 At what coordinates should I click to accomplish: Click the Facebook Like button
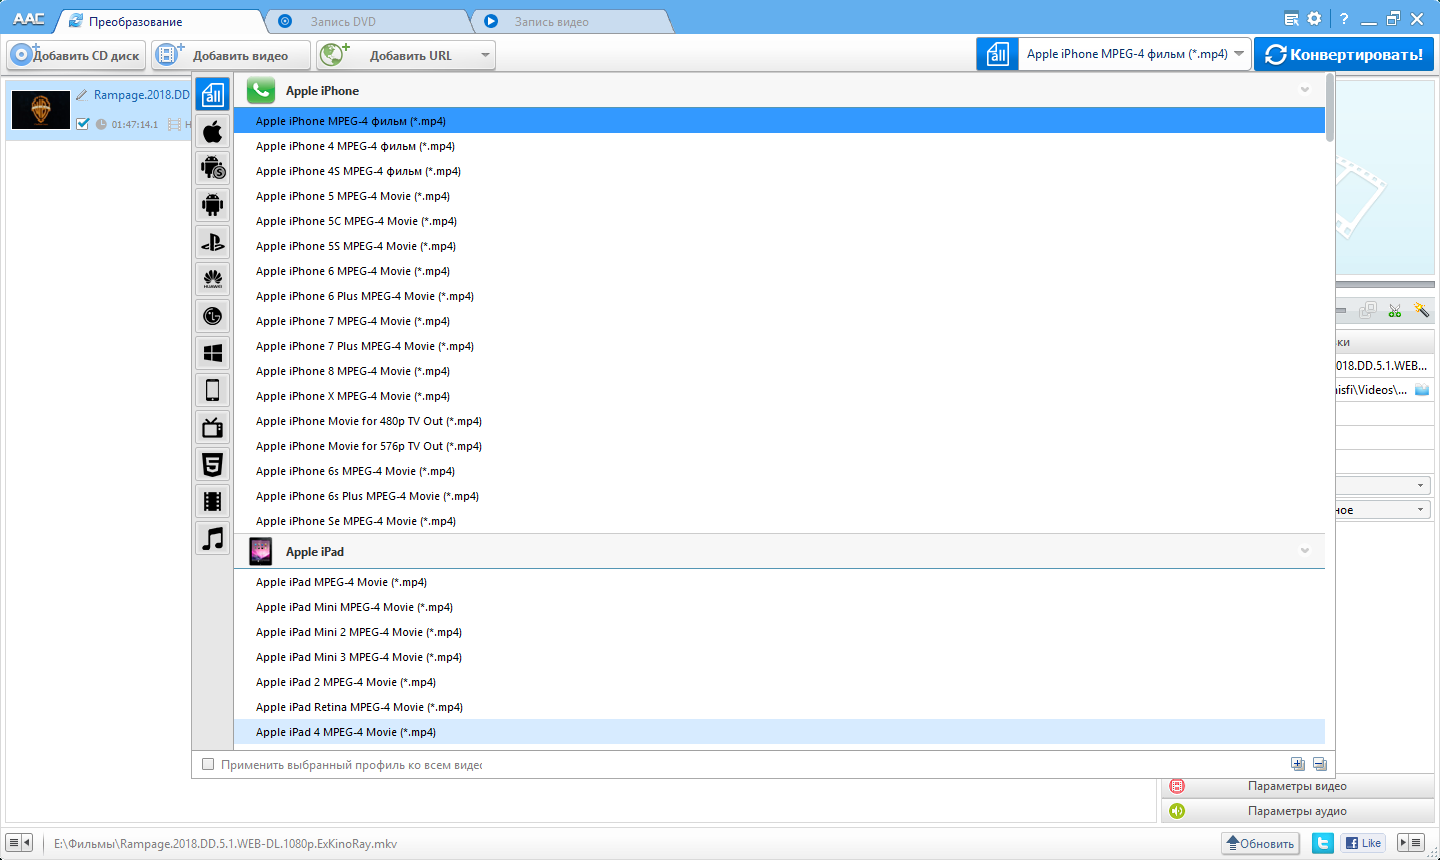(1363, 843)
